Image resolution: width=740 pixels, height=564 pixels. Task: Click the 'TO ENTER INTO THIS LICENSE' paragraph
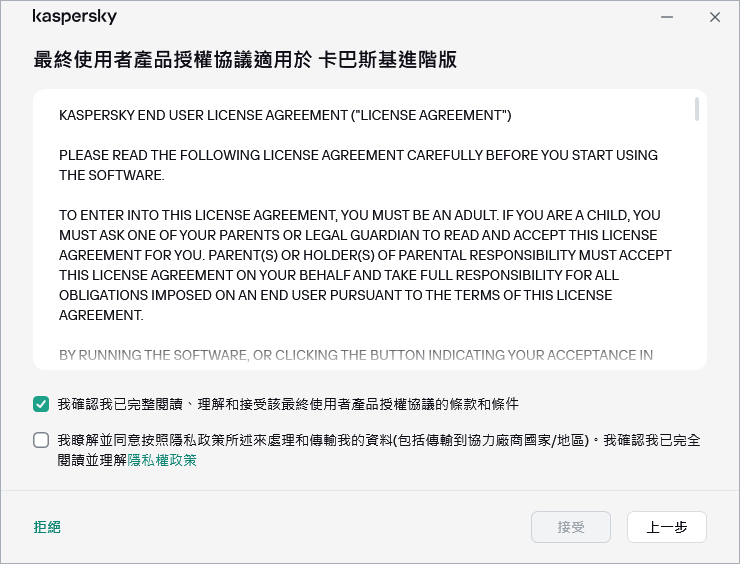pyautogui.click(x=365, y=265)
